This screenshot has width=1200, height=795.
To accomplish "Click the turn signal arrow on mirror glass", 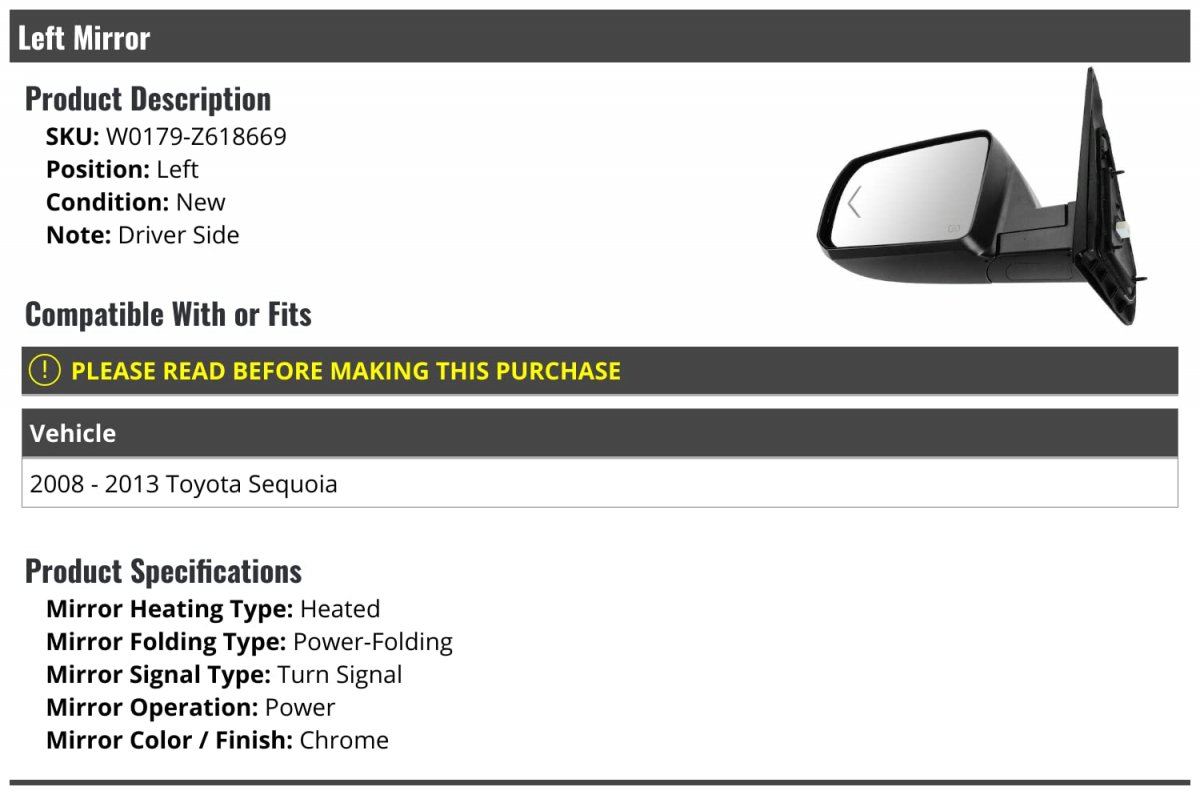I will pyautogui.click(x=853, y=203).
